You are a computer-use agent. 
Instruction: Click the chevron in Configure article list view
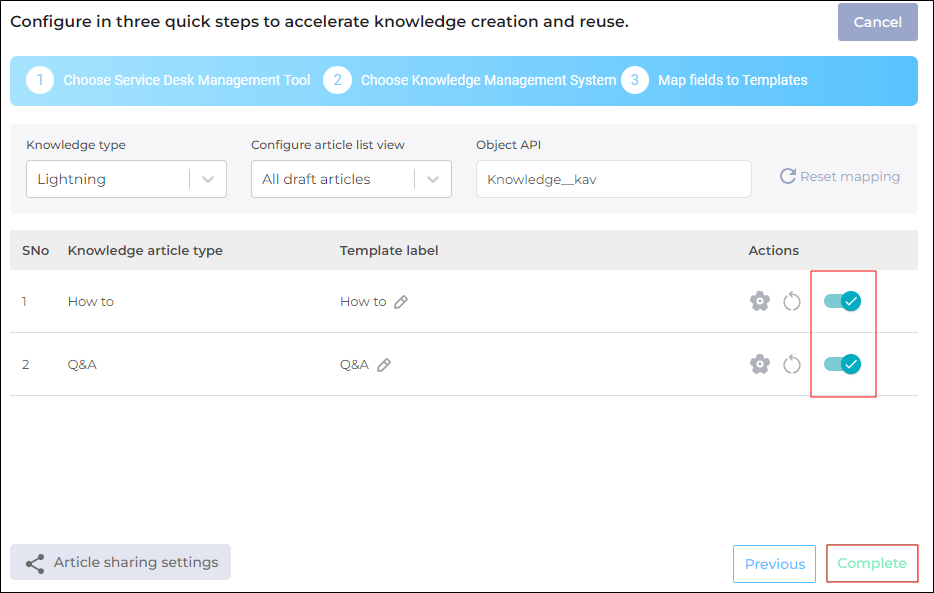pyautogui.click(x=433, y=179)
